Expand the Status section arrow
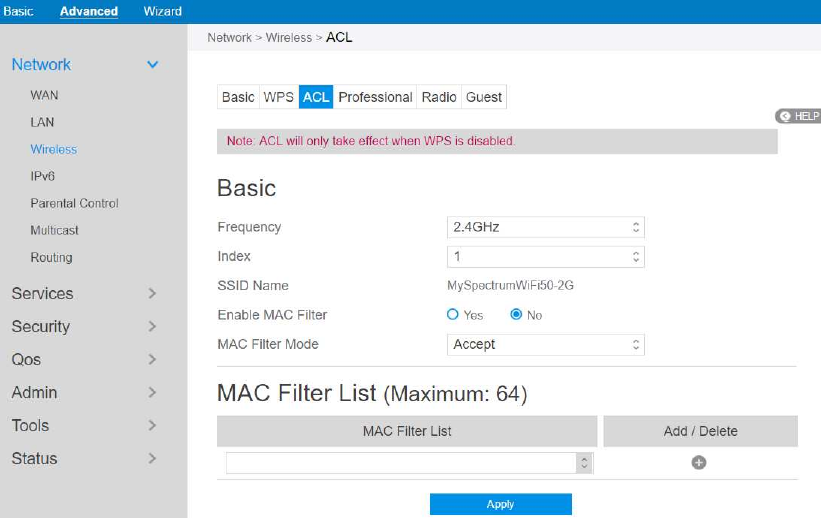Viewport: 821px width, 518px height. pos(152,459)
